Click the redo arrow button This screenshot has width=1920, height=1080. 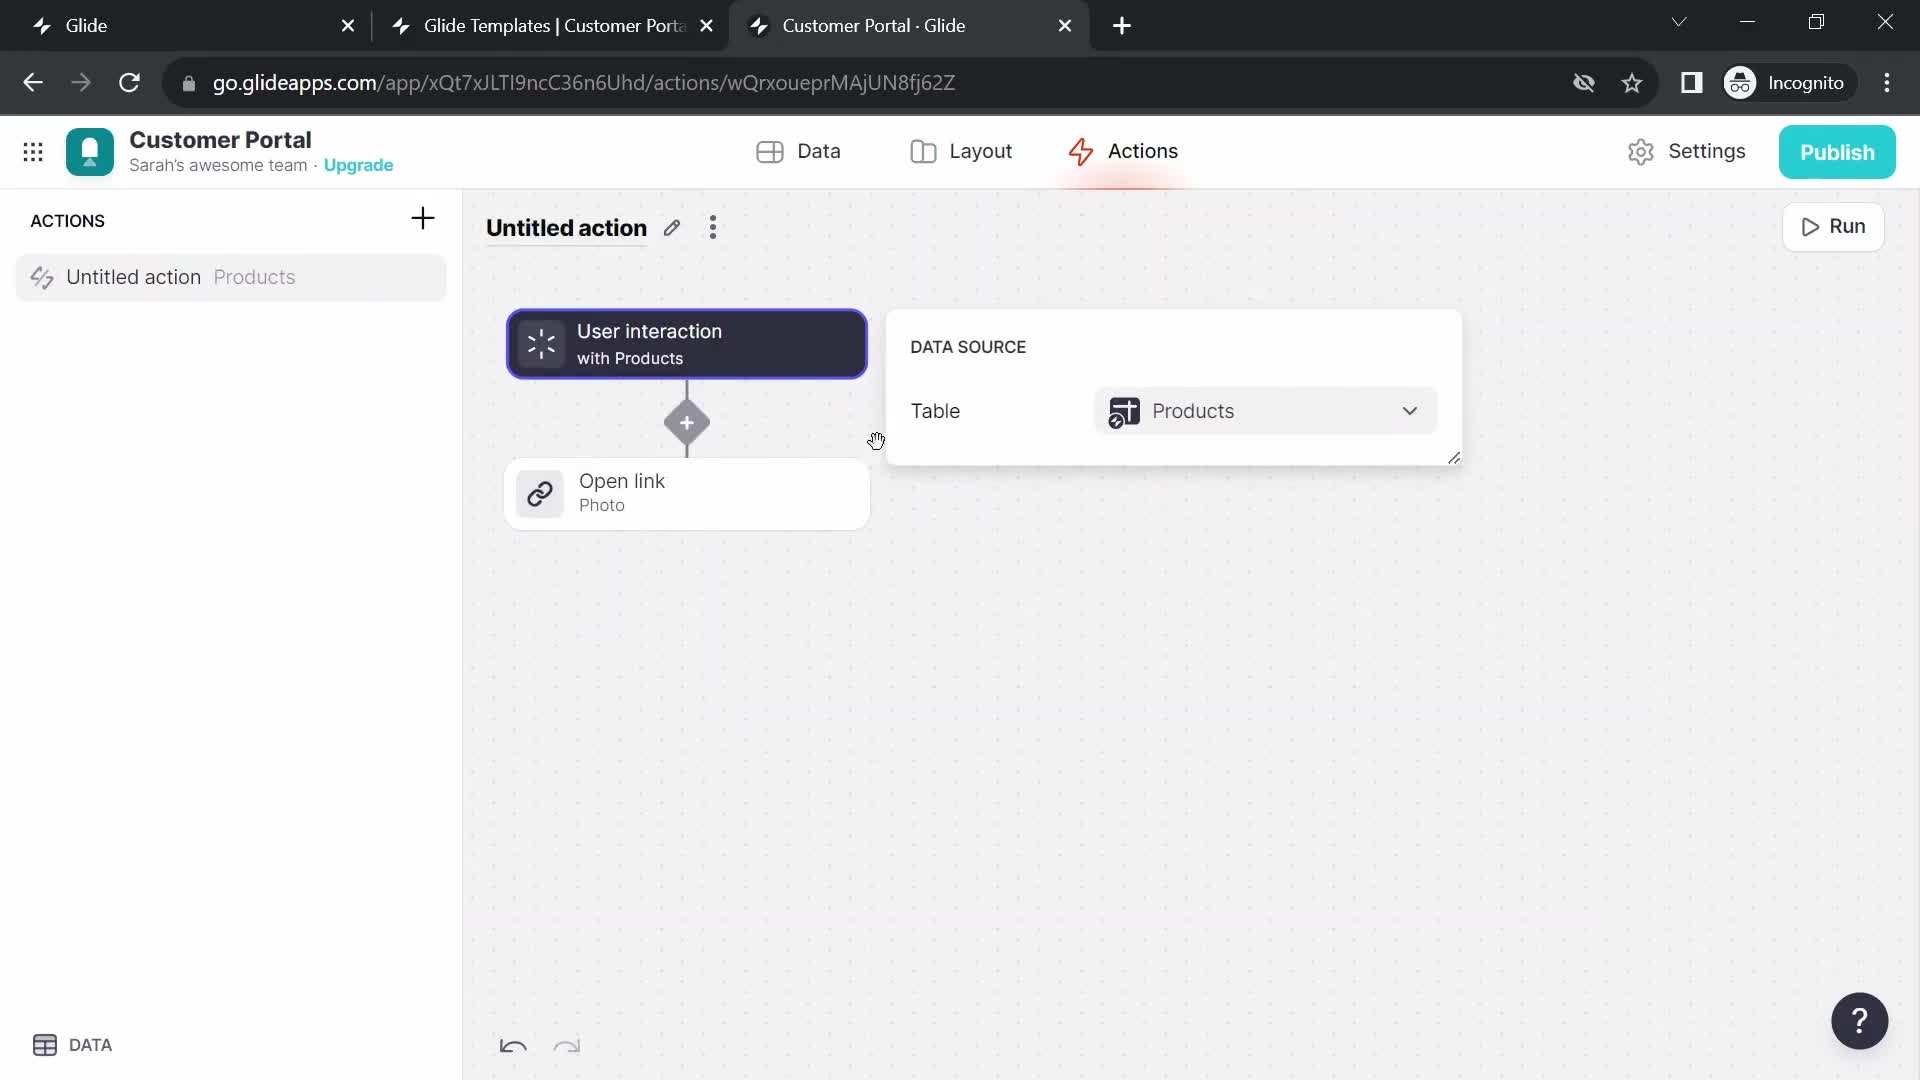pyautogui.click(x=567, y=1044)
